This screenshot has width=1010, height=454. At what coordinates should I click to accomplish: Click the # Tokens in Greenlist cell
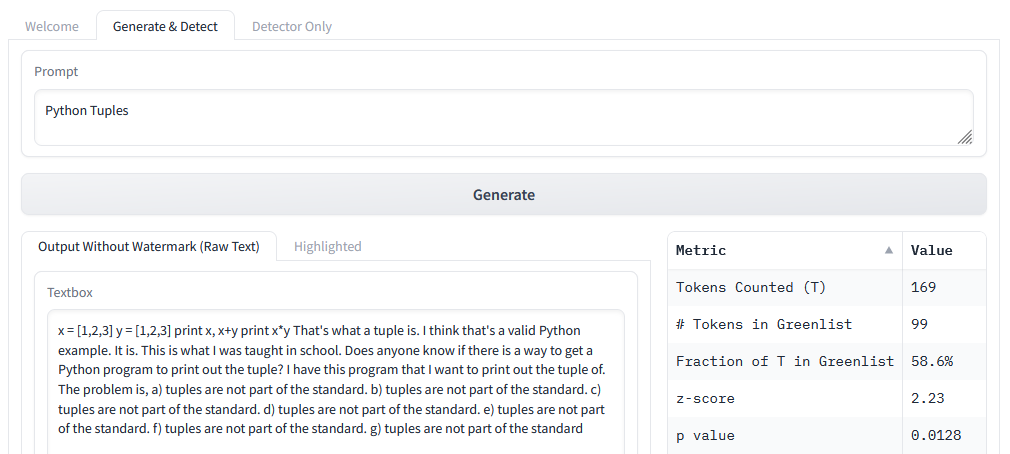tap(764, 325)
